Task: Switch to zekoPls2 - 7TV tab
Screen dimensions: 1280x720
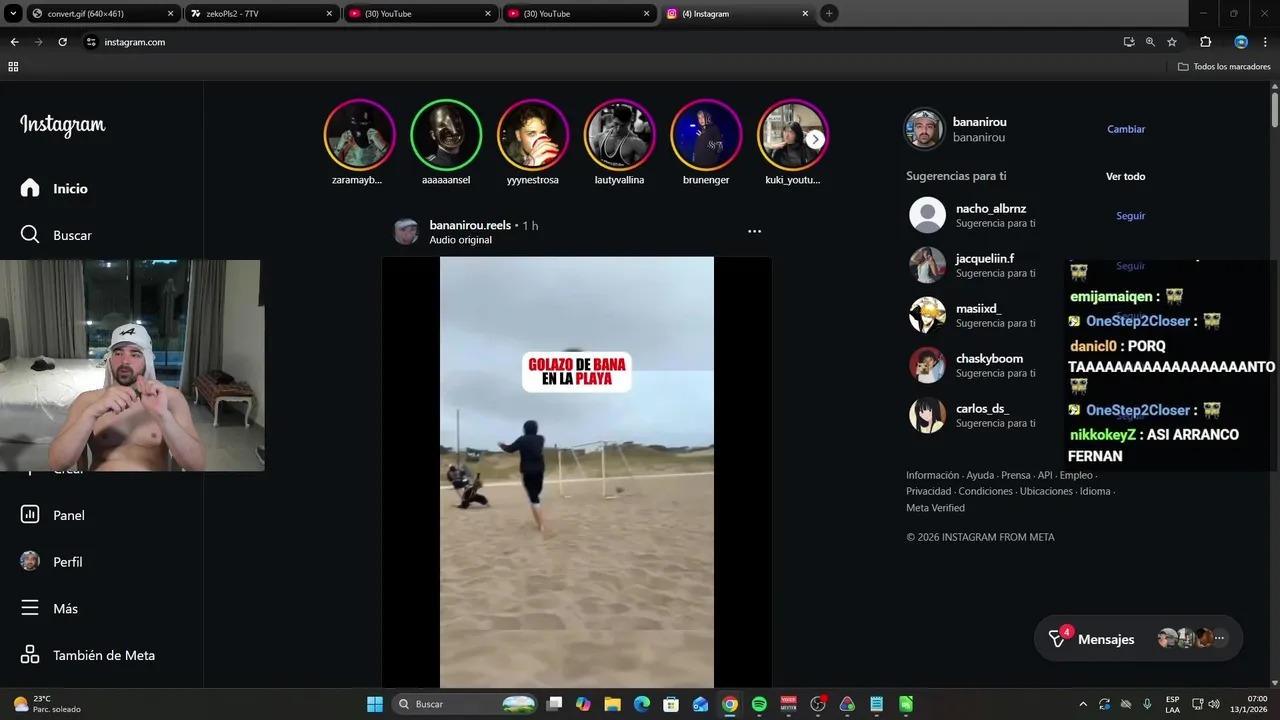Action: pyautogui.click(x=260, y=14)
